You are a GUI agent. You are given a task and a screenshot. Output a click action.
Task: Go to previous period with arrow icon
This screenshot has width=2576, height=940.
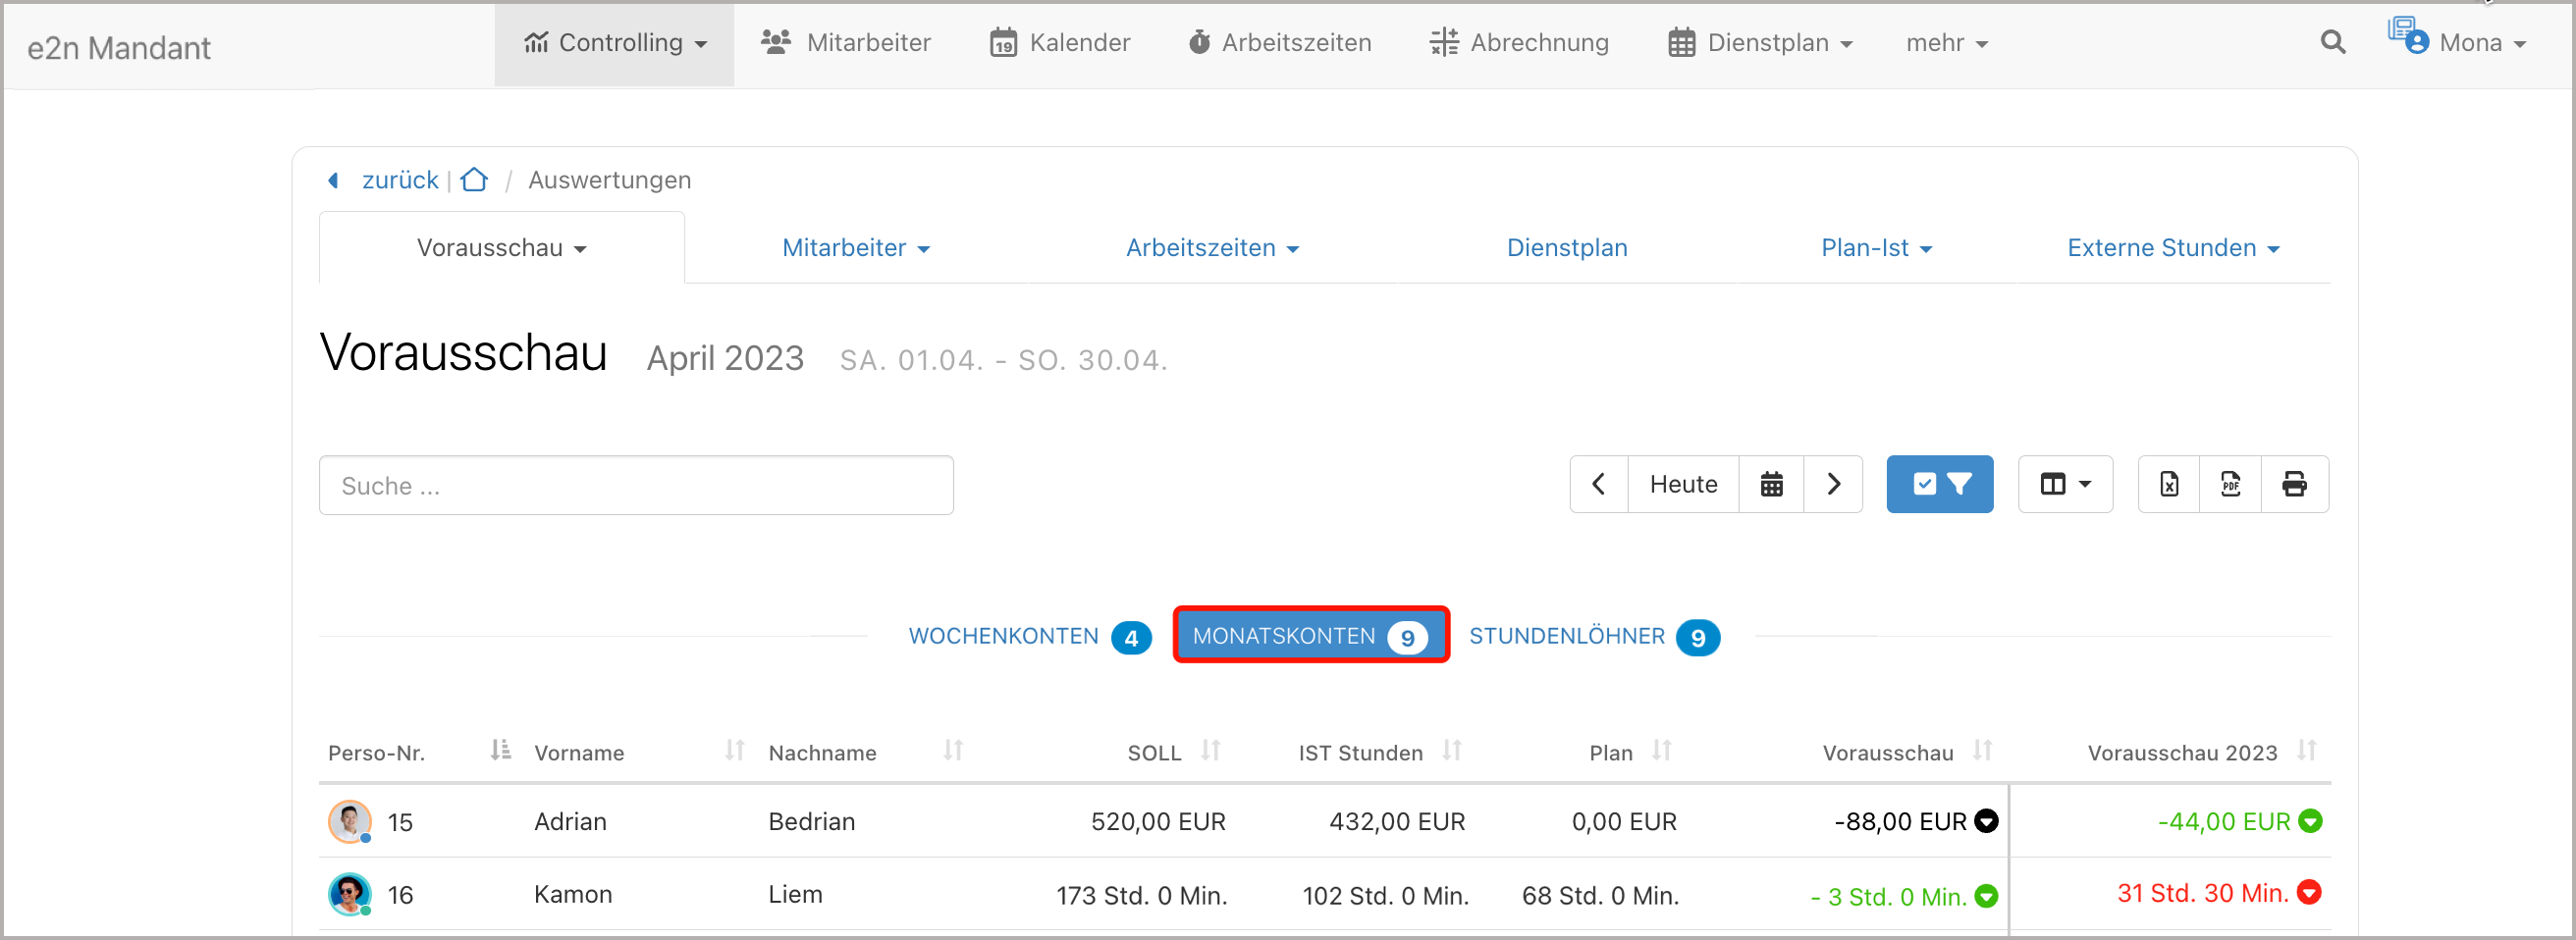click(1597, 484)
